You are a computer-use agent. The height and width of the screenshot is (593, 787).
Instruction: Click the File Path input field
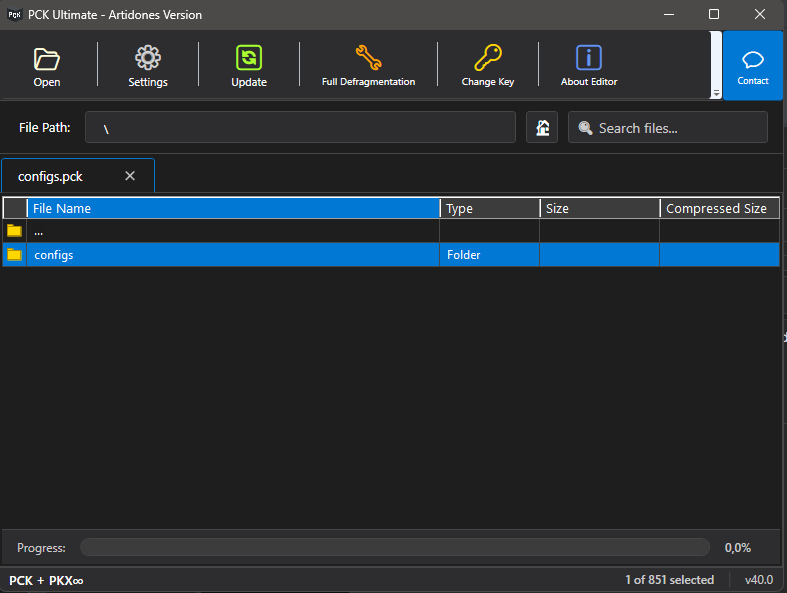tap(300, 128)
